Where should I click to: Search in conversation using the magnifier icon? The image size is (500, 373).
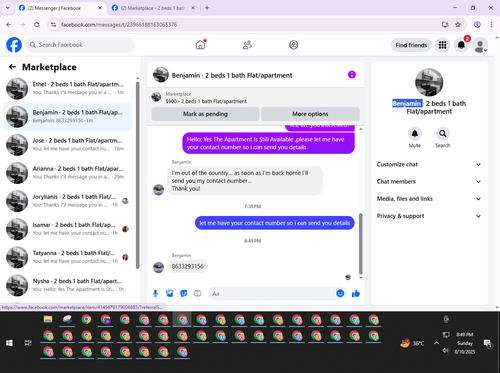point(443,134)
